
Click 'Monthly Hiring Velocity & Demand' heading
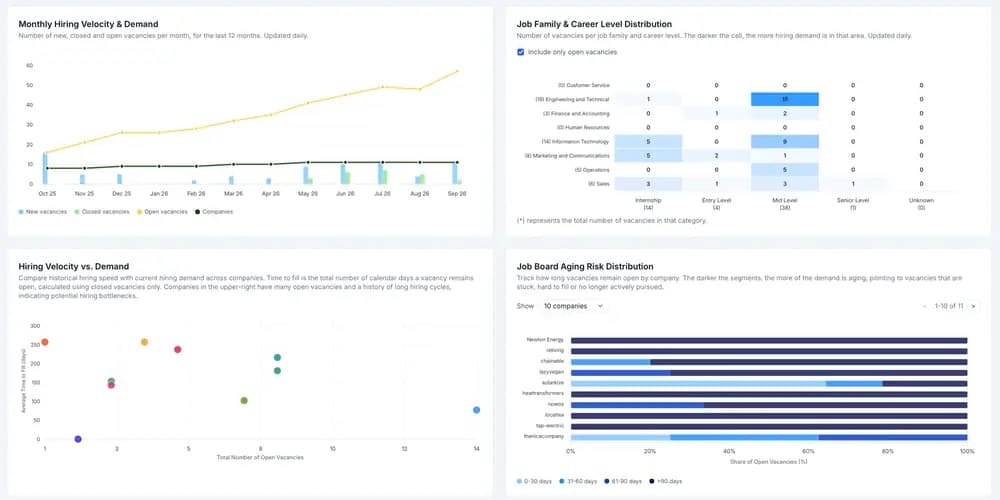[x=89, y=24]
